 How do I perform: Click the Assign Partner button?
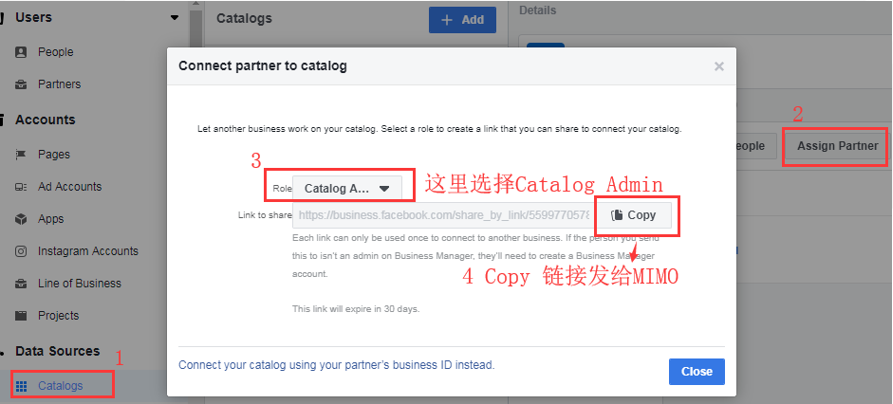(x=837, y=146)
